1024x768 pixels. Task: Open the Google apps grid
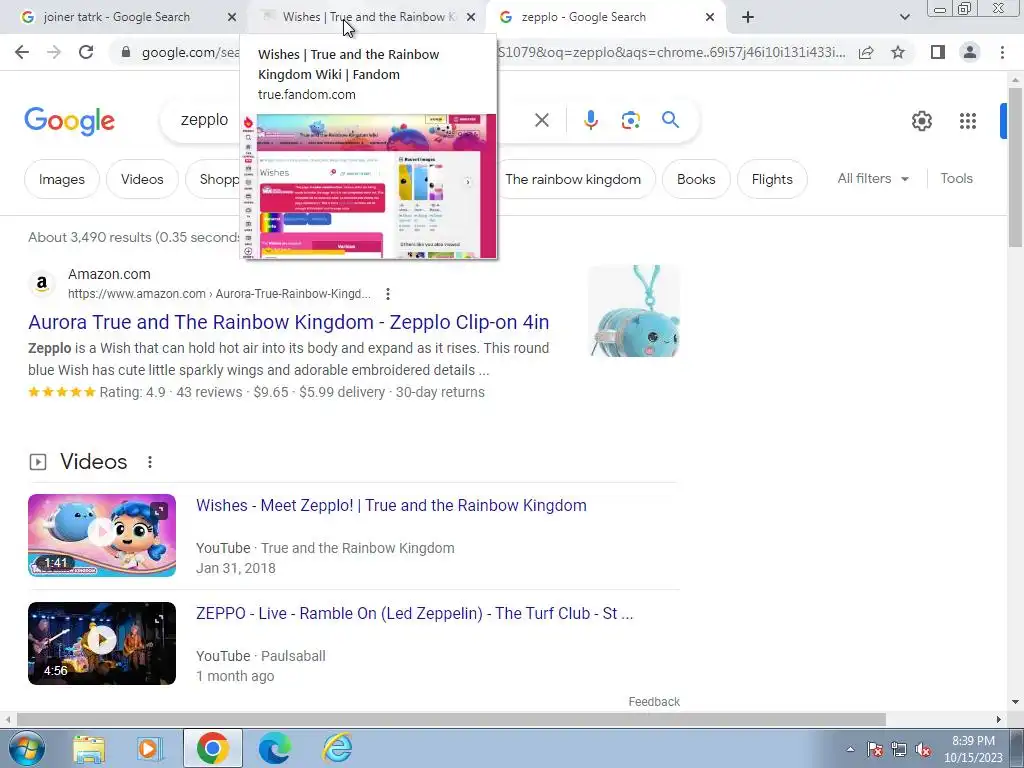967,121
